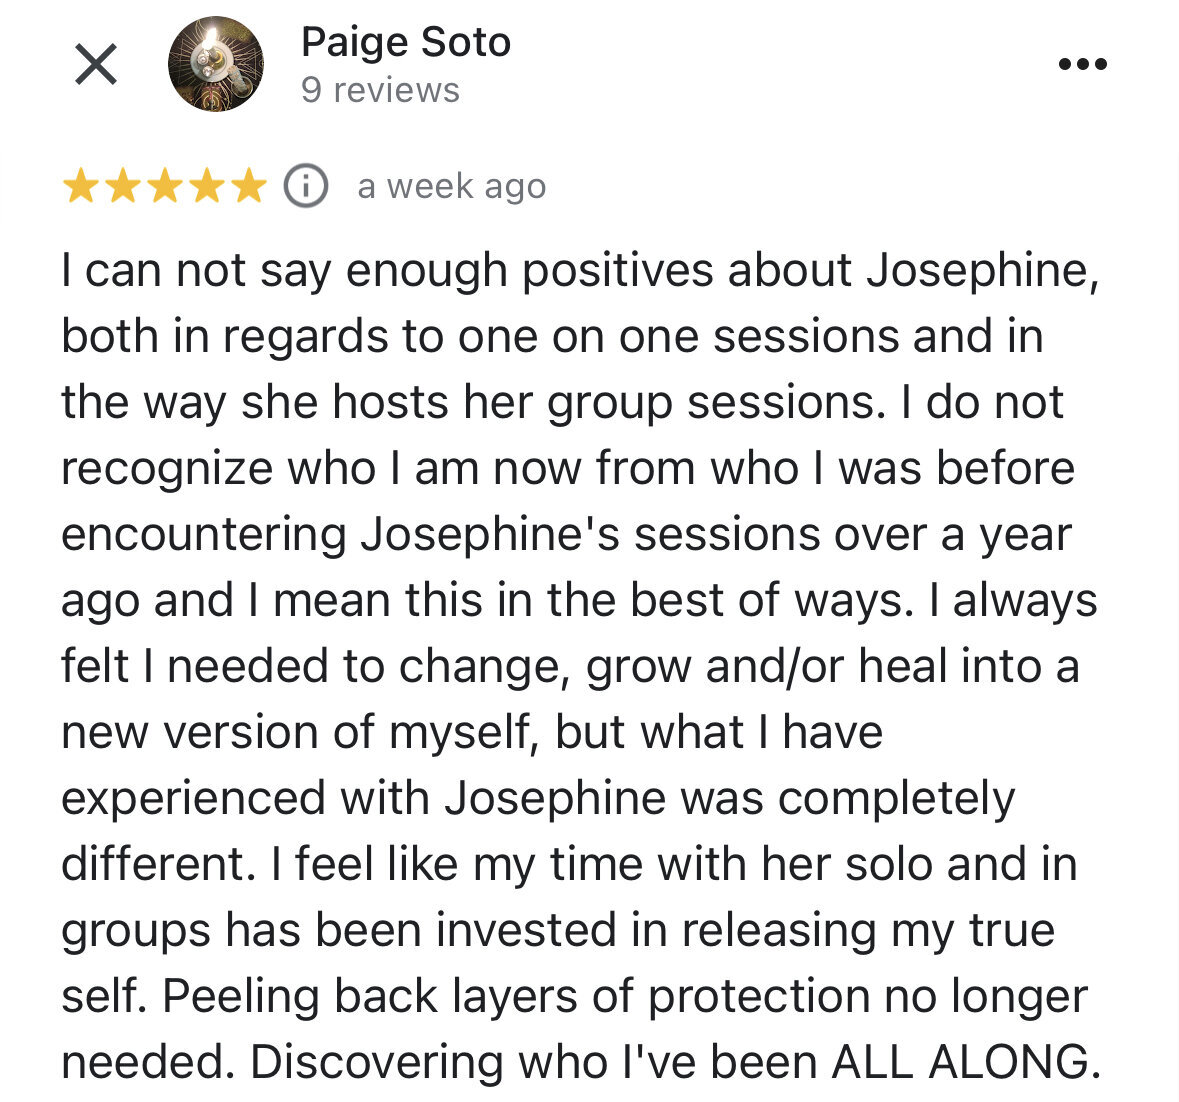Viewport: 1179px width, 1102px height.
Task: View the "9 reviews" contributor link
Action: pyautogui.click(x=380, y=90)
